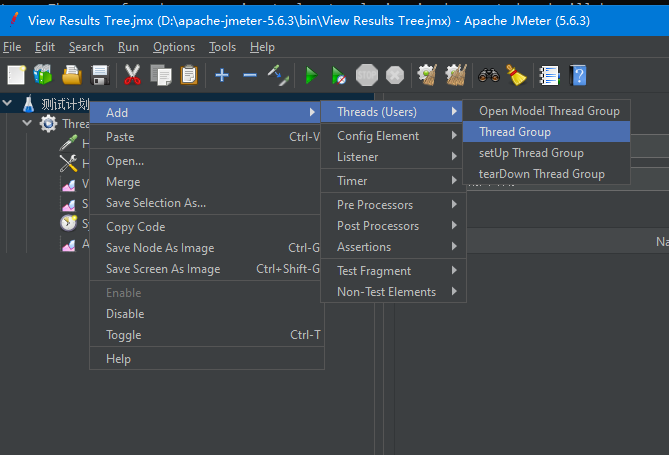The image size is (669, 455).
Task: Click Save Selection As... entry
Action: 205,203
